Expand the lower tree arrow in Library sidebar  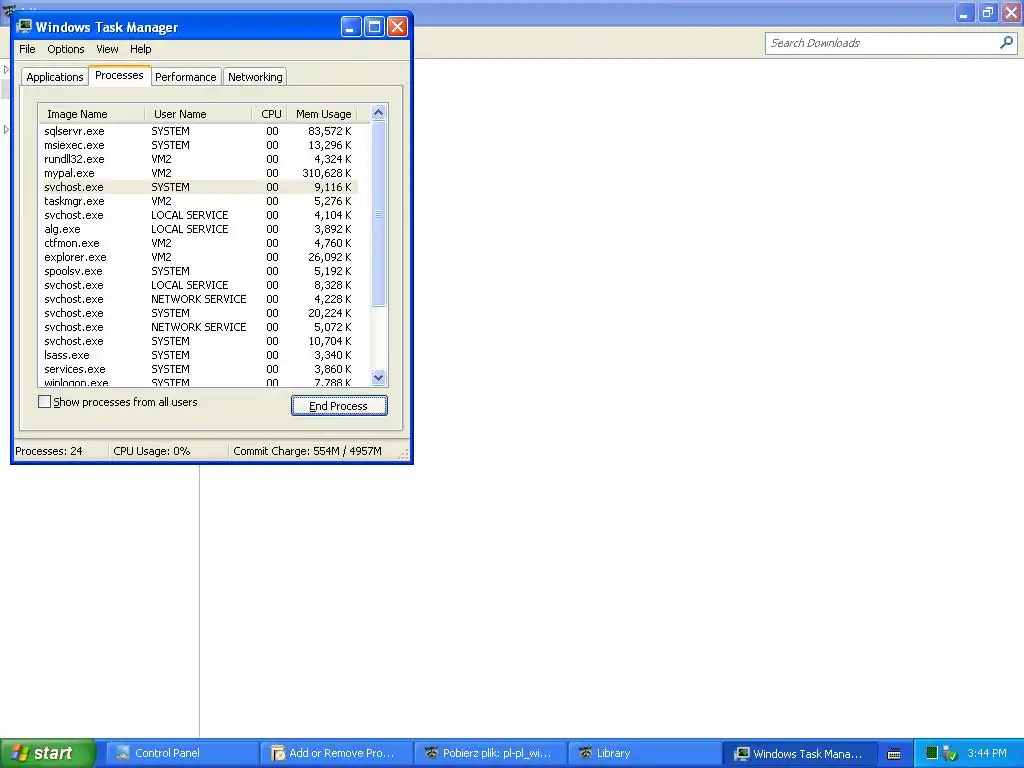point(6,129)
